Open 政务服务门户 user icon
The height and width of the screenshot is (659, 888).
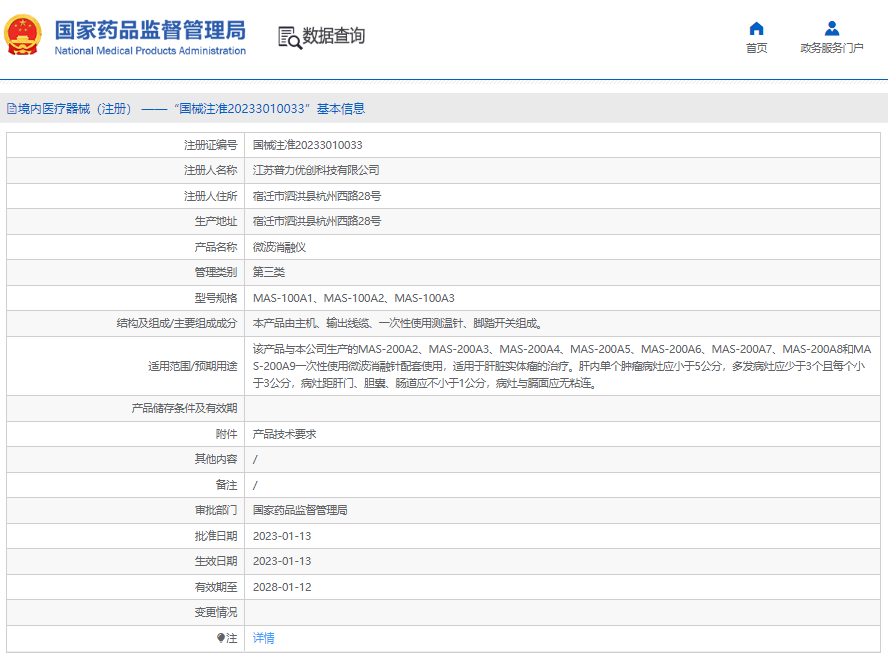point(831,28)
